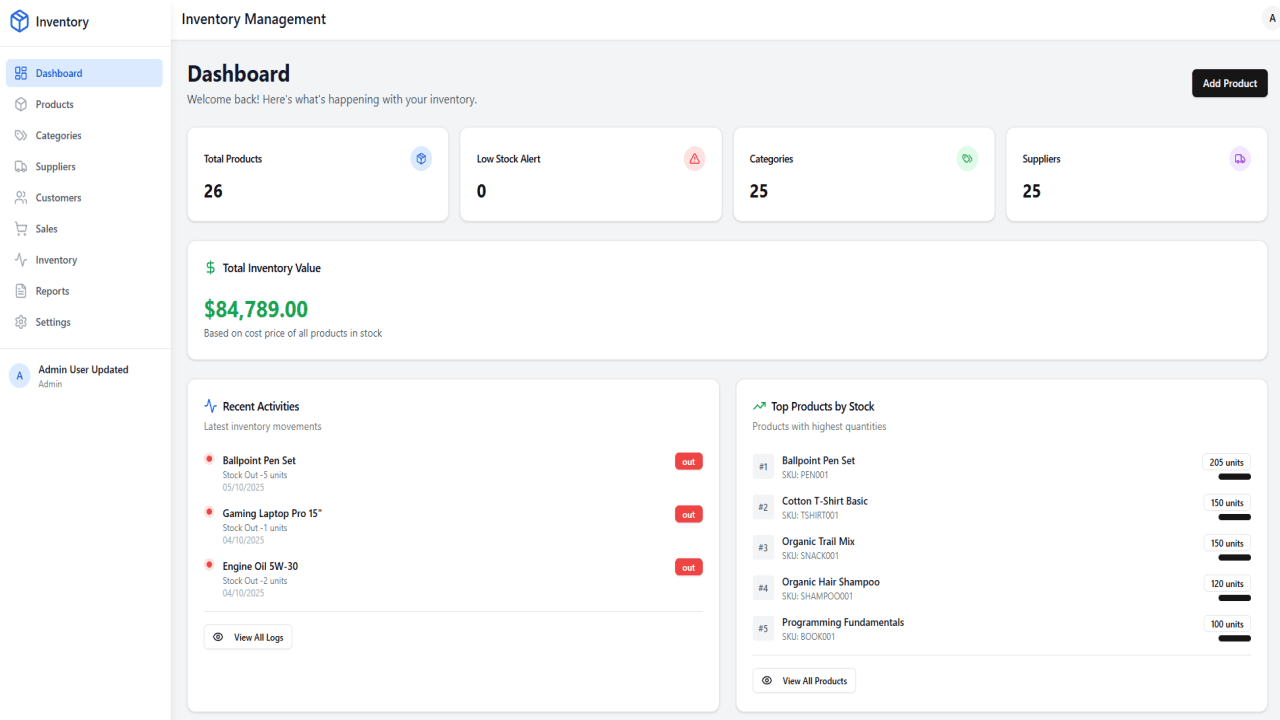Click the Reports document icon in sidebar
The width and height of the screenshot is (1280, 720).
21,291
